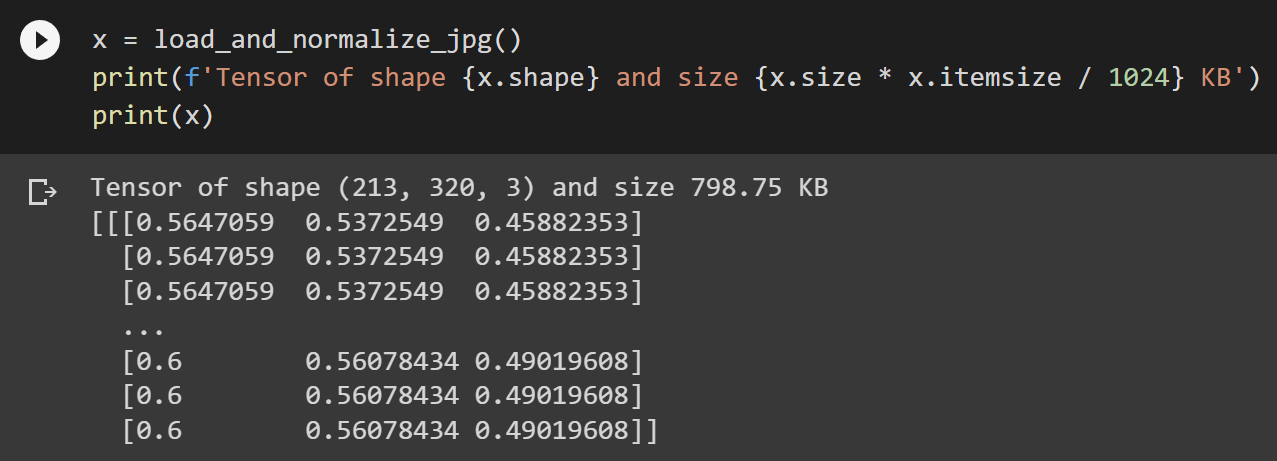Click first output row starting with [[[0.5647059

pyautogui.click(x=366, y=222)
